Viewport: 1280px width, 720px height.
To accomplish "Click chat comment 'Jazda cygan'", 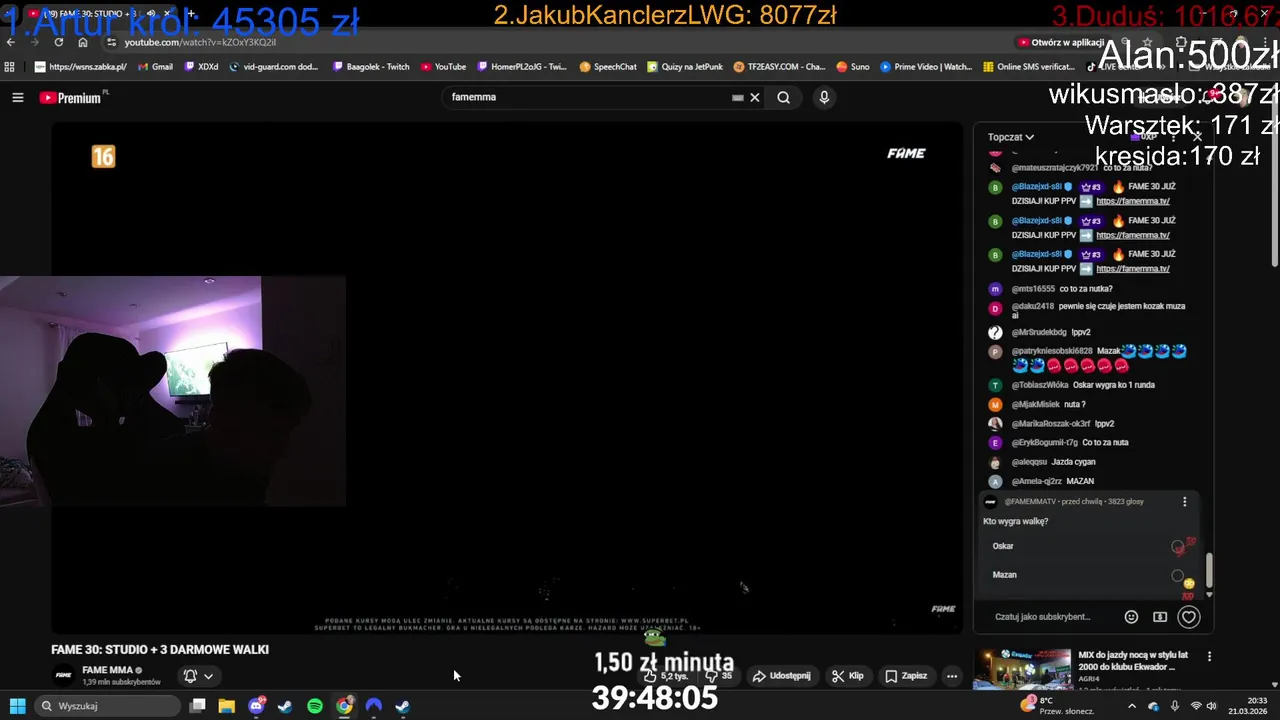I will [x=1073, y=462].
